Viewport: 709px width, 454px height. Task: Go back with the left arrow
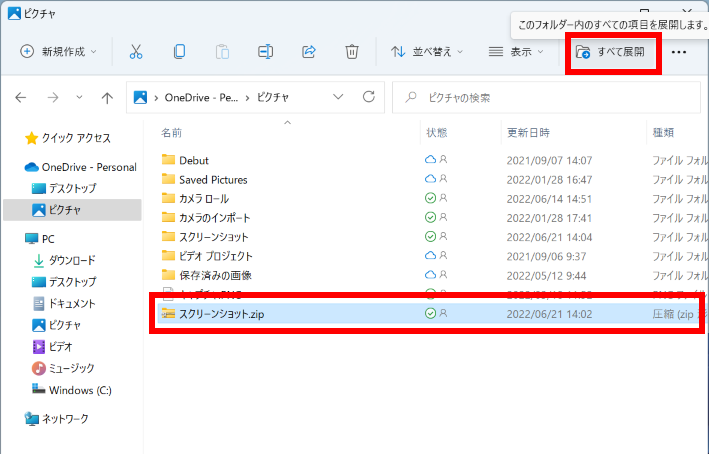click(x=21, y=97)
